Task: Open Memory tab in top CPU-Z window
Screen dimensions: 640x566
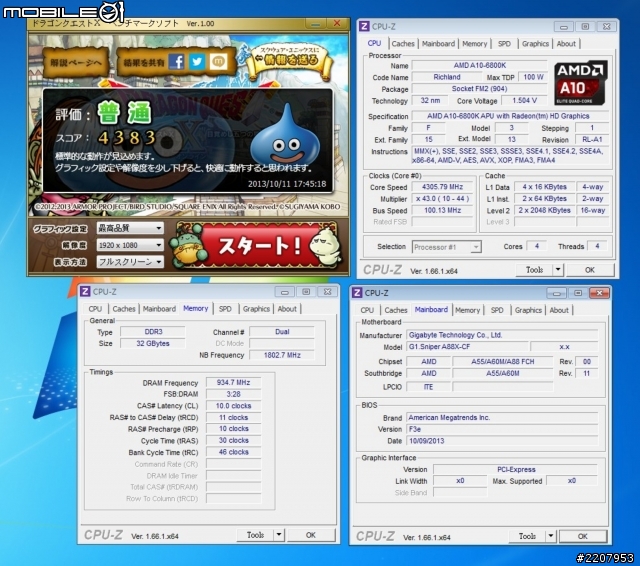Action: [474, 44]
